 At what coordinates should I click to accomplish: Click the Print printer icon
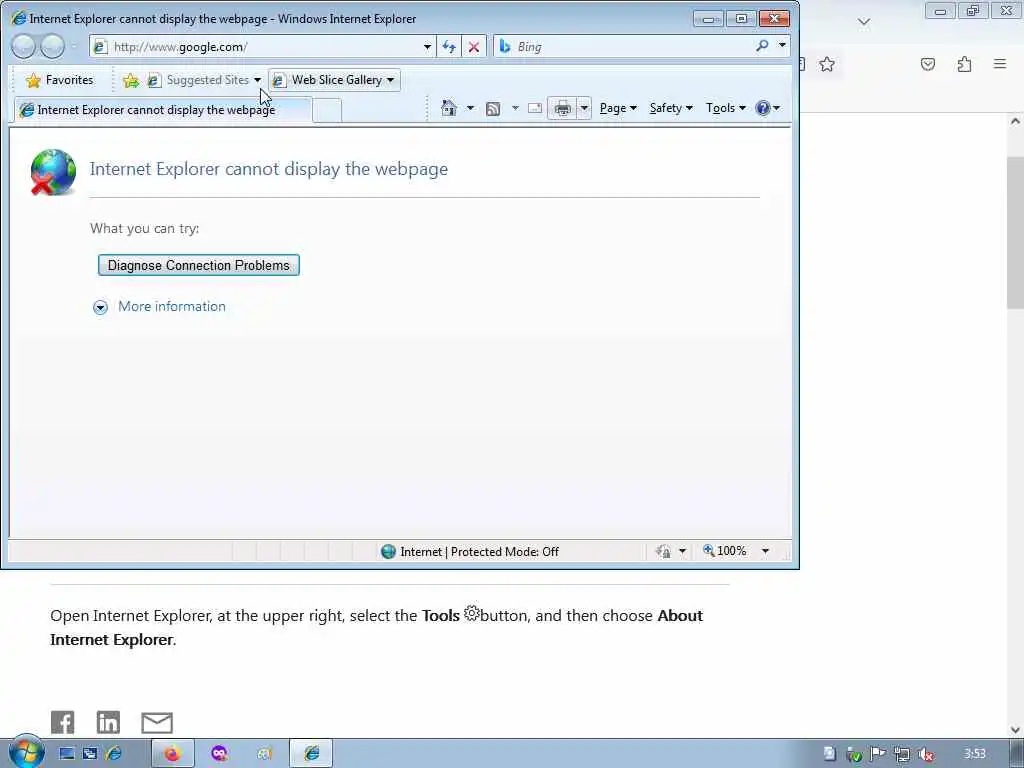point(562,108)
